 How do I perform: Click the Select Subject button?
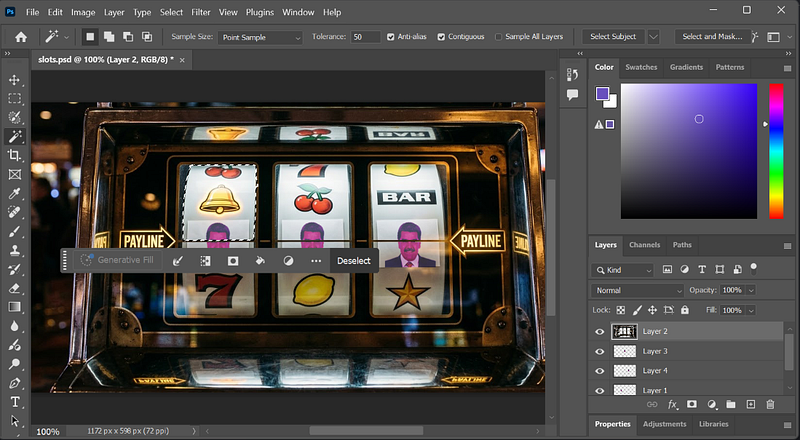pos(613,37)
